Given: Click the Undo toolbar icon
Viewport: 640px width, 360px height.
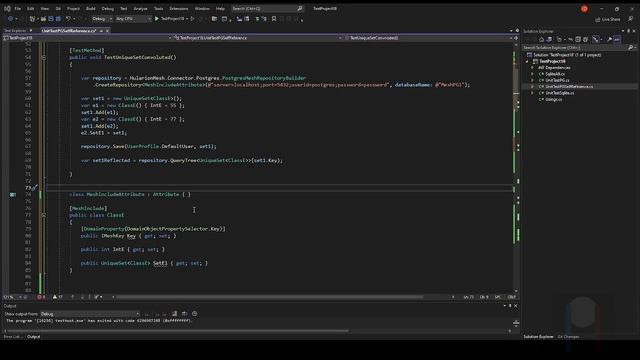Looking at the screenshot, I should [68, 19].
